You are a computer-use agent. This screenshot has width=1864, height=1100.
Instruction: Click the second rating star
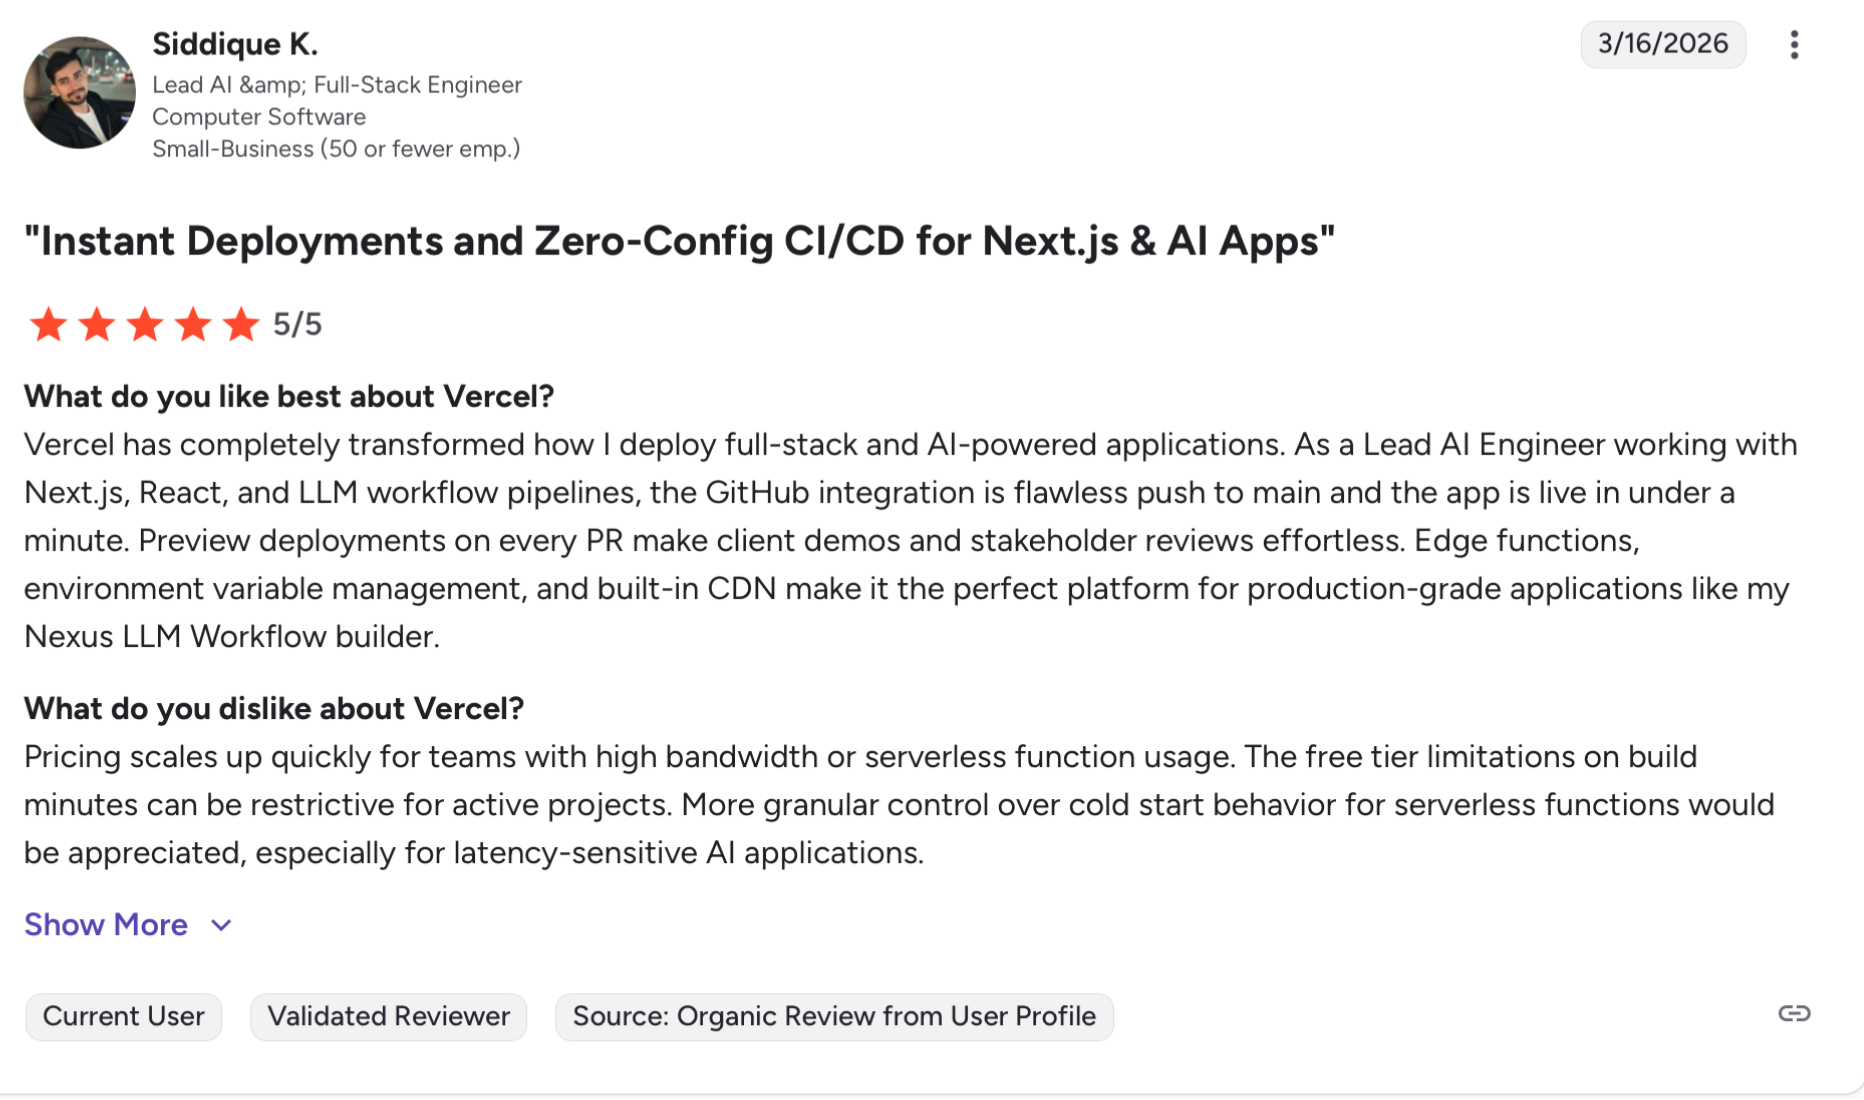pos(96,324)
